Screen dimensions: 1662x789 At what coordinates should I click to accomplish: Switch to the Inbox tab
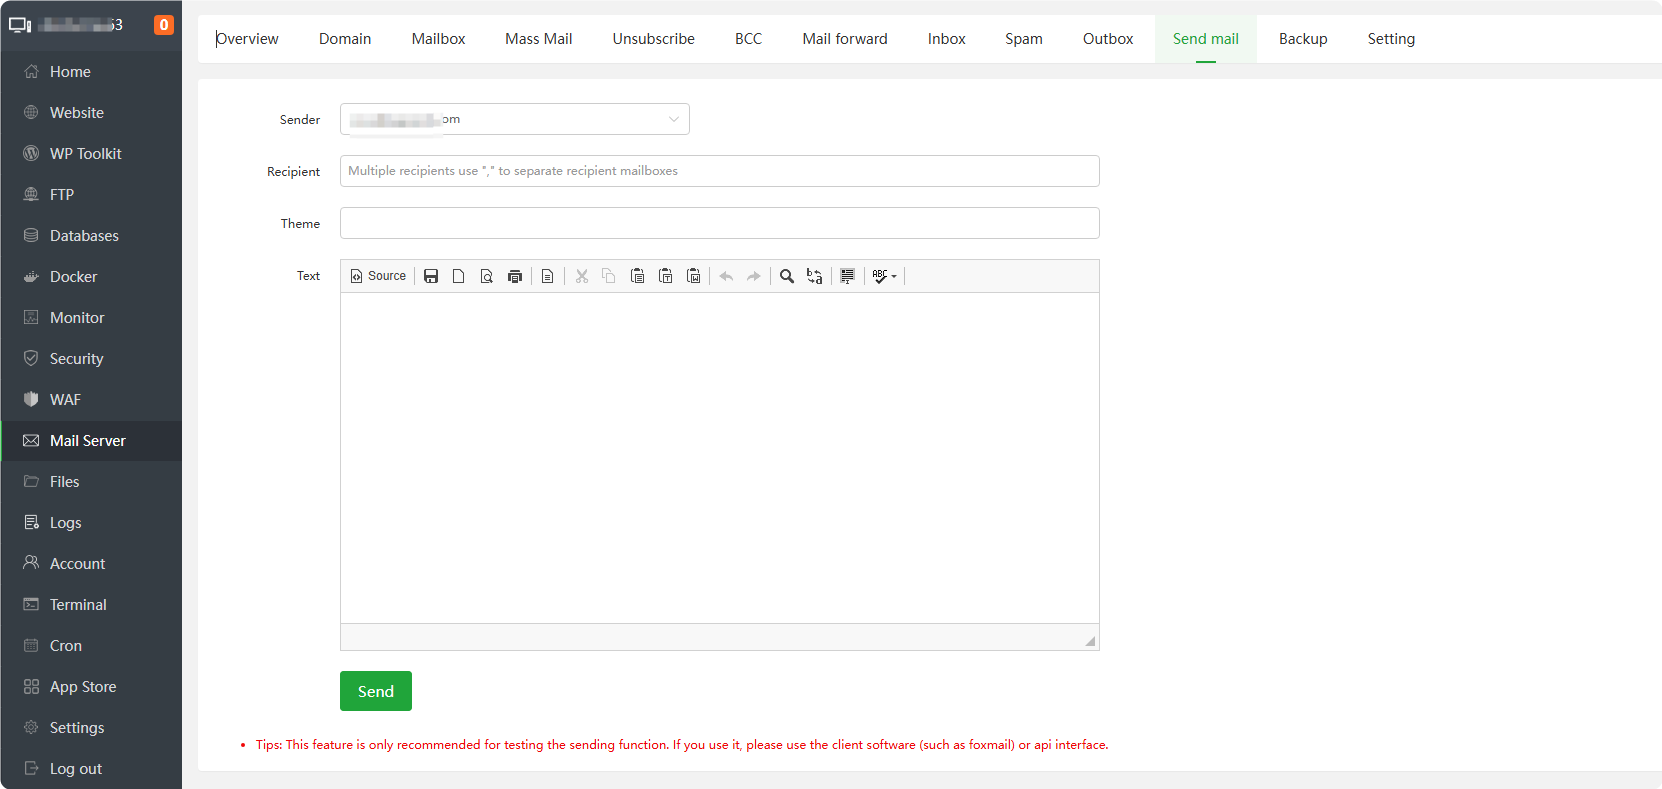[947, 39]
